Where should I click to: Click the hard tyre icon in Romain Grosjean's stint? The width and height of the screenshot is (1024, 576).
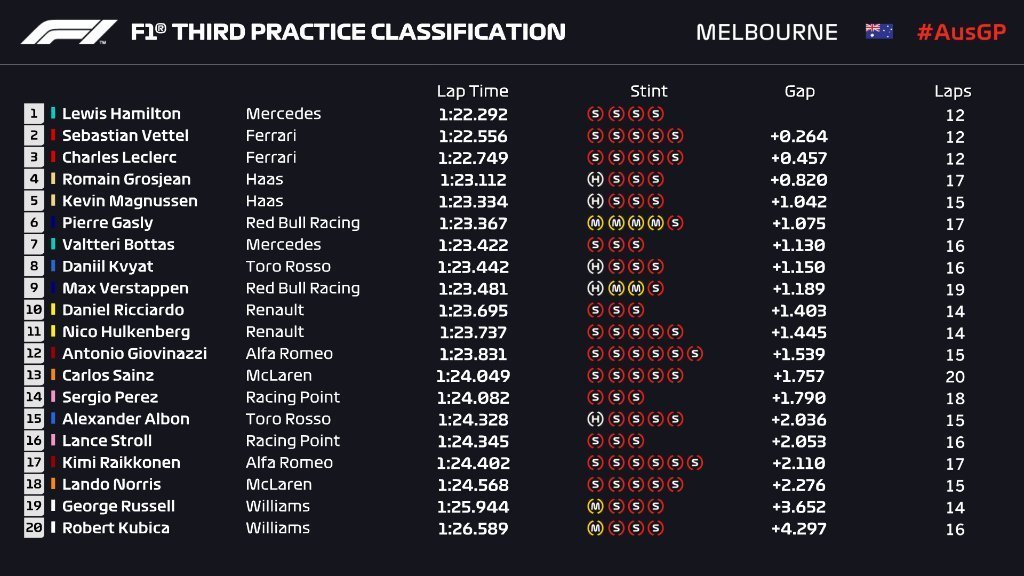595,180
